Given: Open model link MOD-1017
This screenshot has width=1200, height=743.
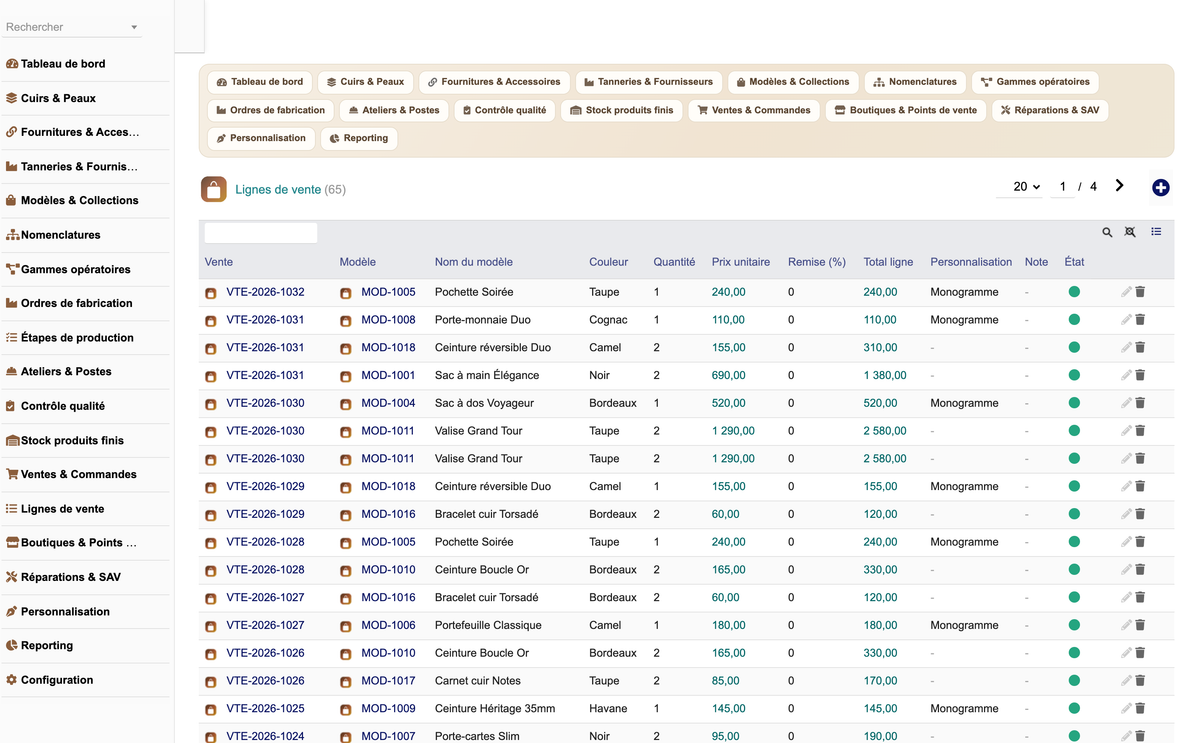Looking at the screenshot, I should 388,681.
